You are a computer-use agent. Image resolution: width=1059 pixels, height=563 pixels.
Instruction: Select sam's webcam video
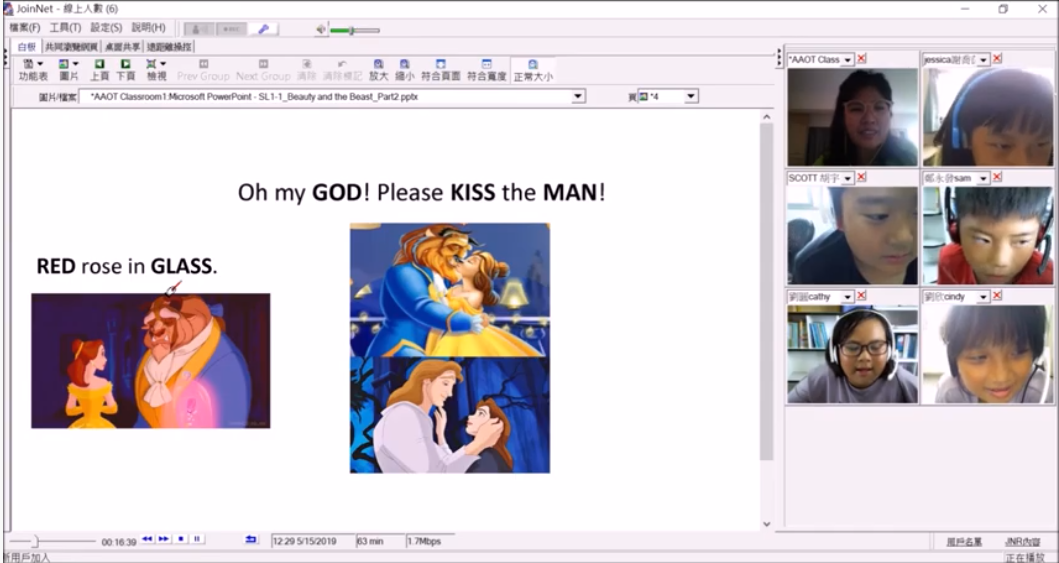point(988,236)
